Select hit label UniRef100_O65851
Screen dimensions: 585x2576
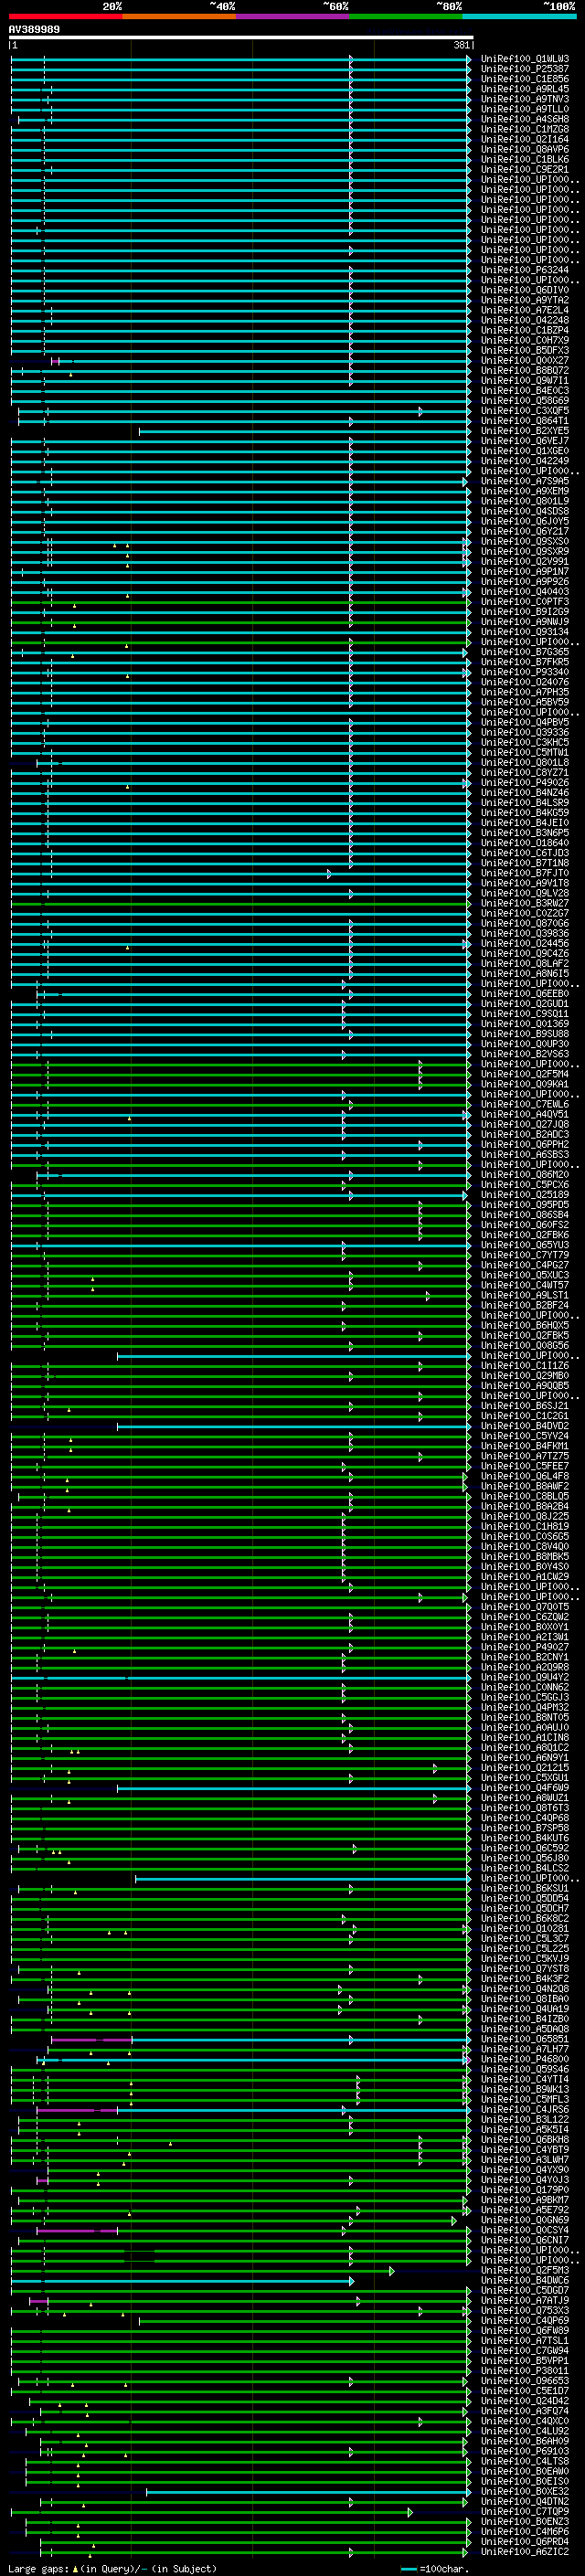pos(525,2039)
